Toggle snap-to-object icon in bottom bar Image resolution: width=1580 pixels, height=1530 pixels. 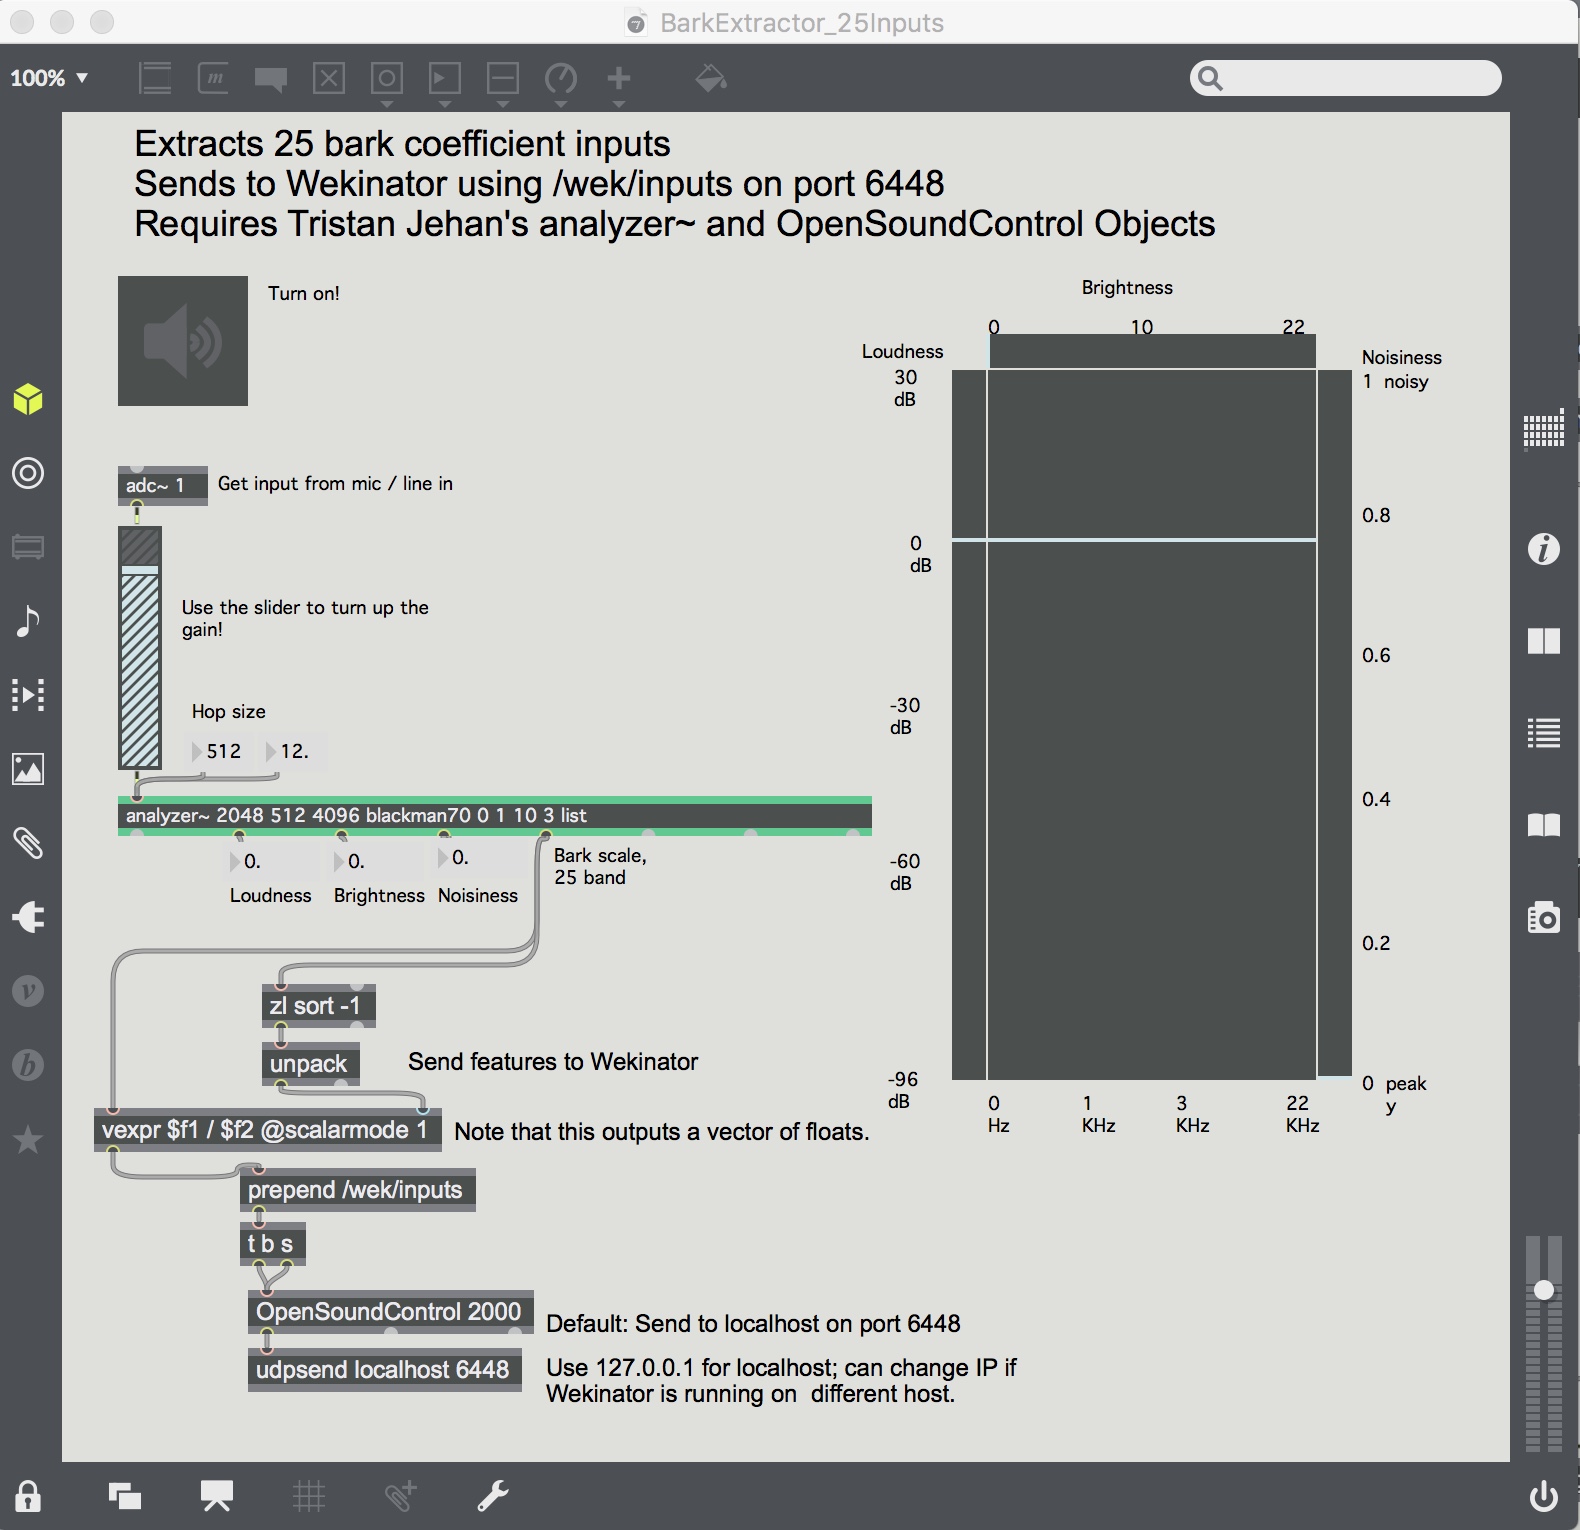click(x=401, y=1496)
